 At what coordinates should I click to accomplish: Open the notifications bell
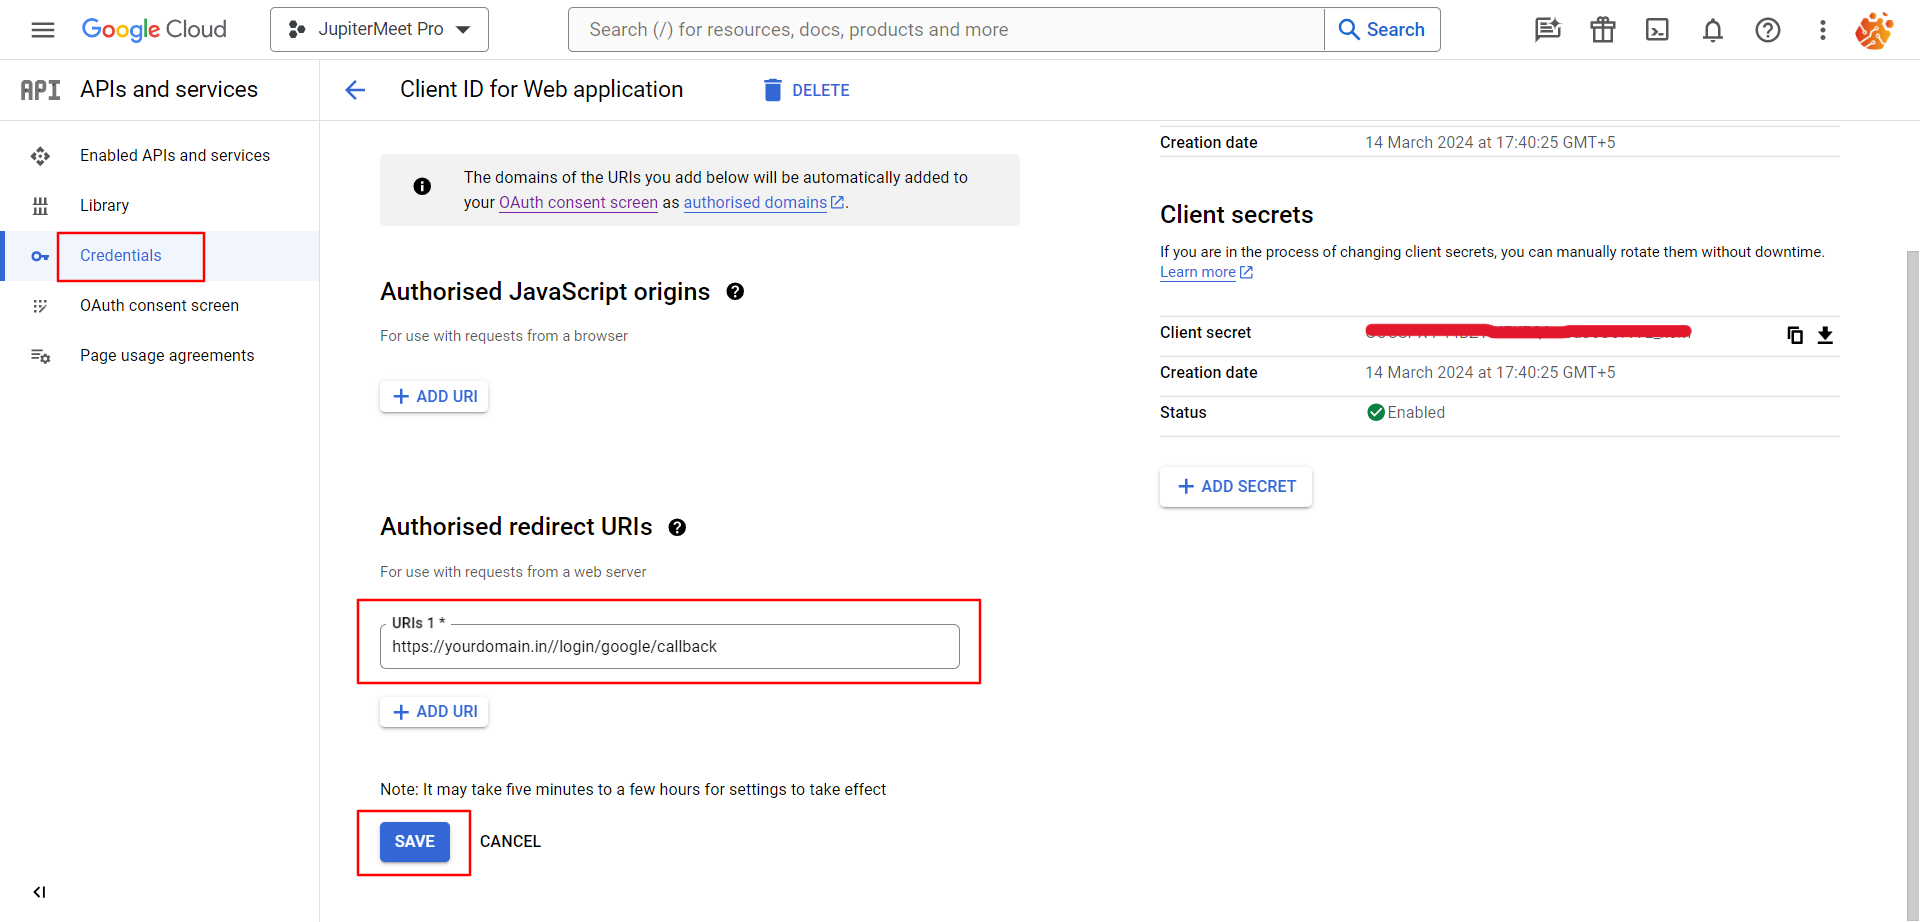pyautogui.click(x=1713, y=30)
